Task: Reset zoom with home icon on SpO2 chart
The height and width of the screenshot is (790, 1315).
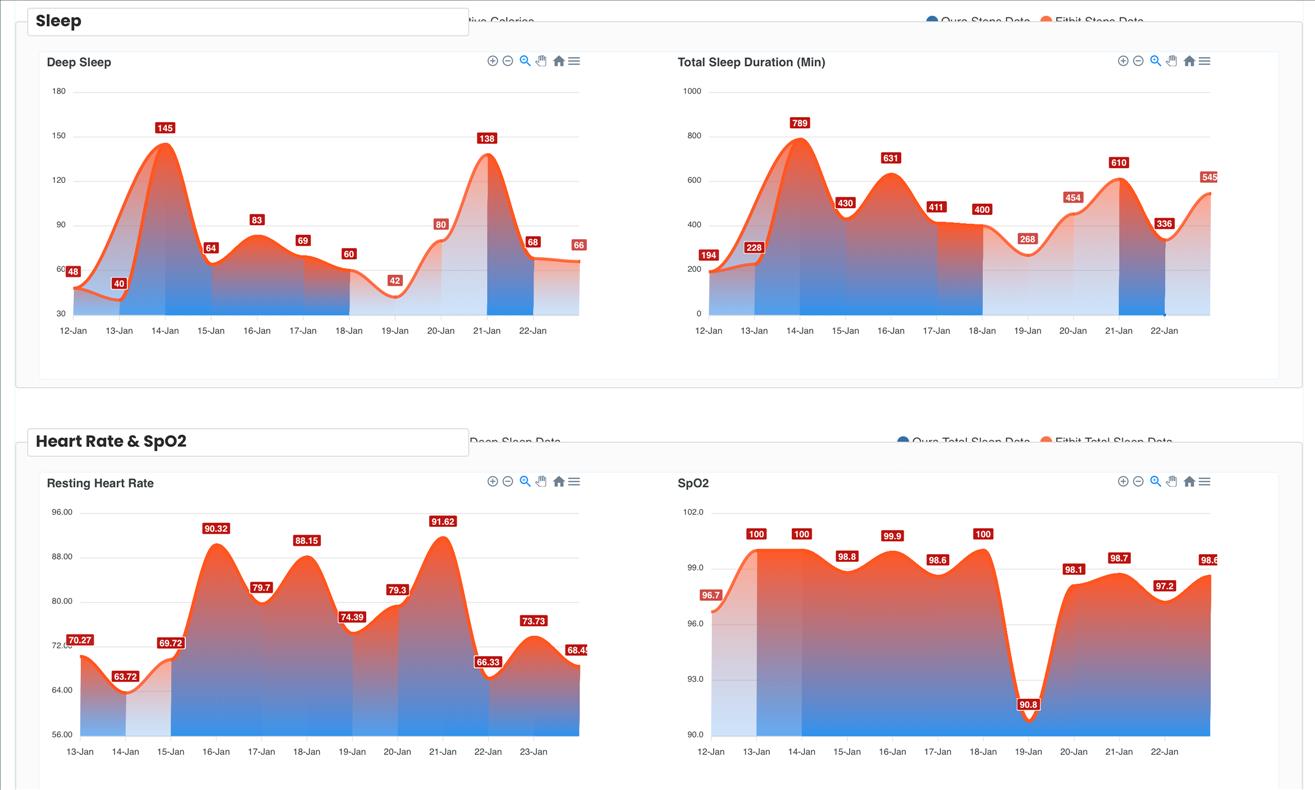Action: point(1189,482)
